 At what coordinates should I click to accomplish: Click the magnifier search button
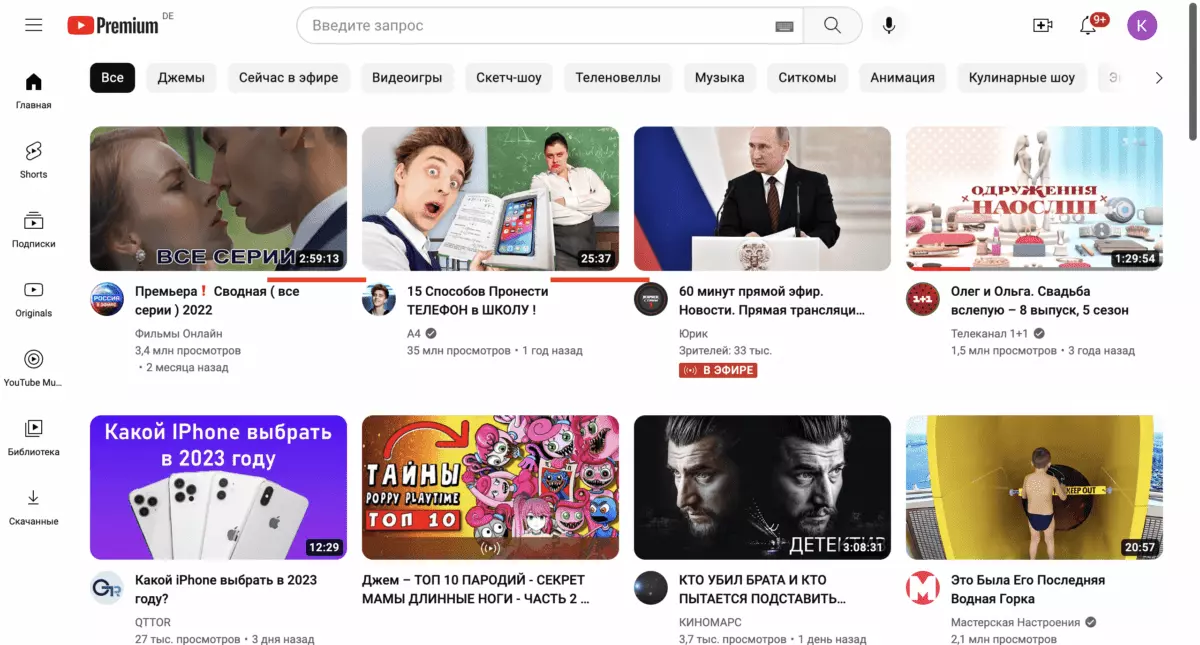point(832,26)
